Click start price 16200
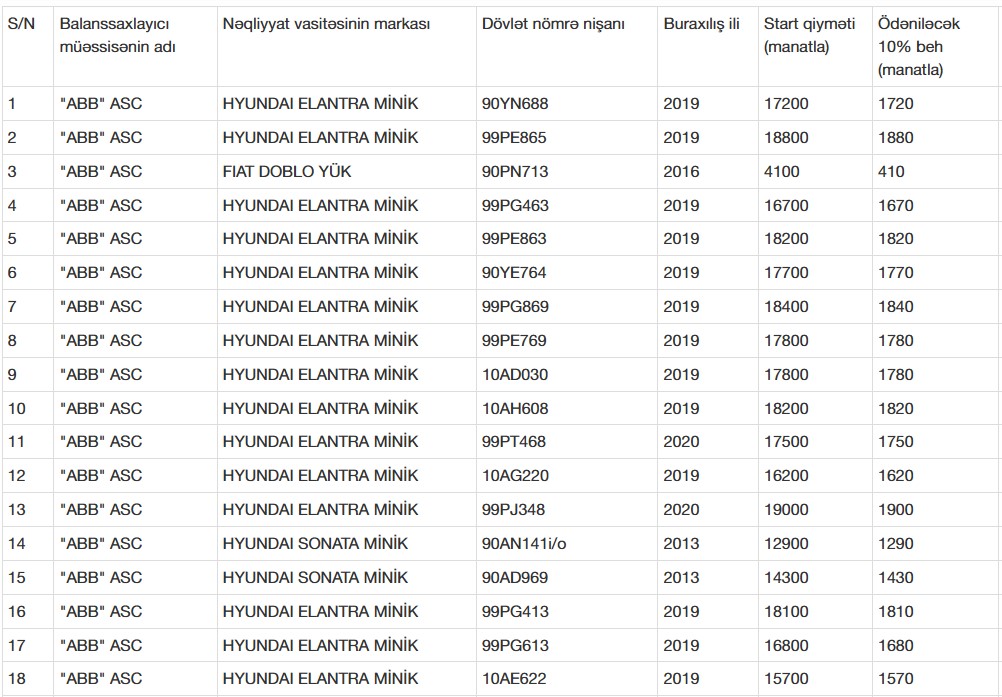 point(786,475)
